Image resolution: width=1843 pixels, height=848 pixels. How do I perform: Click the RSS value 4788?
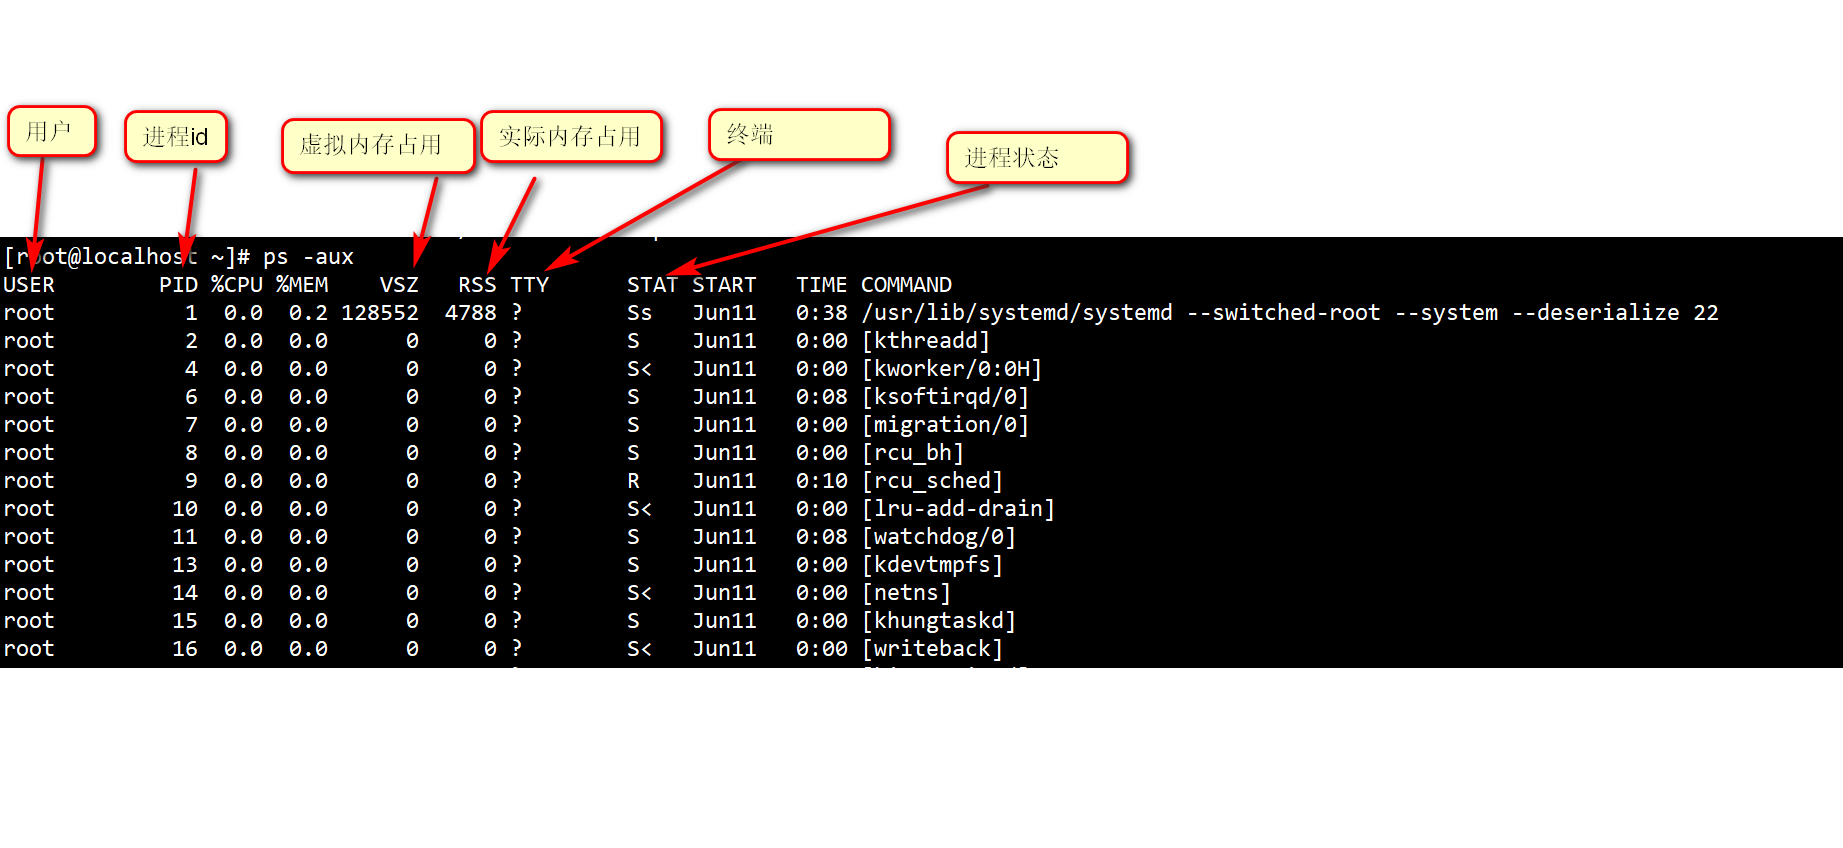(471, 313)
